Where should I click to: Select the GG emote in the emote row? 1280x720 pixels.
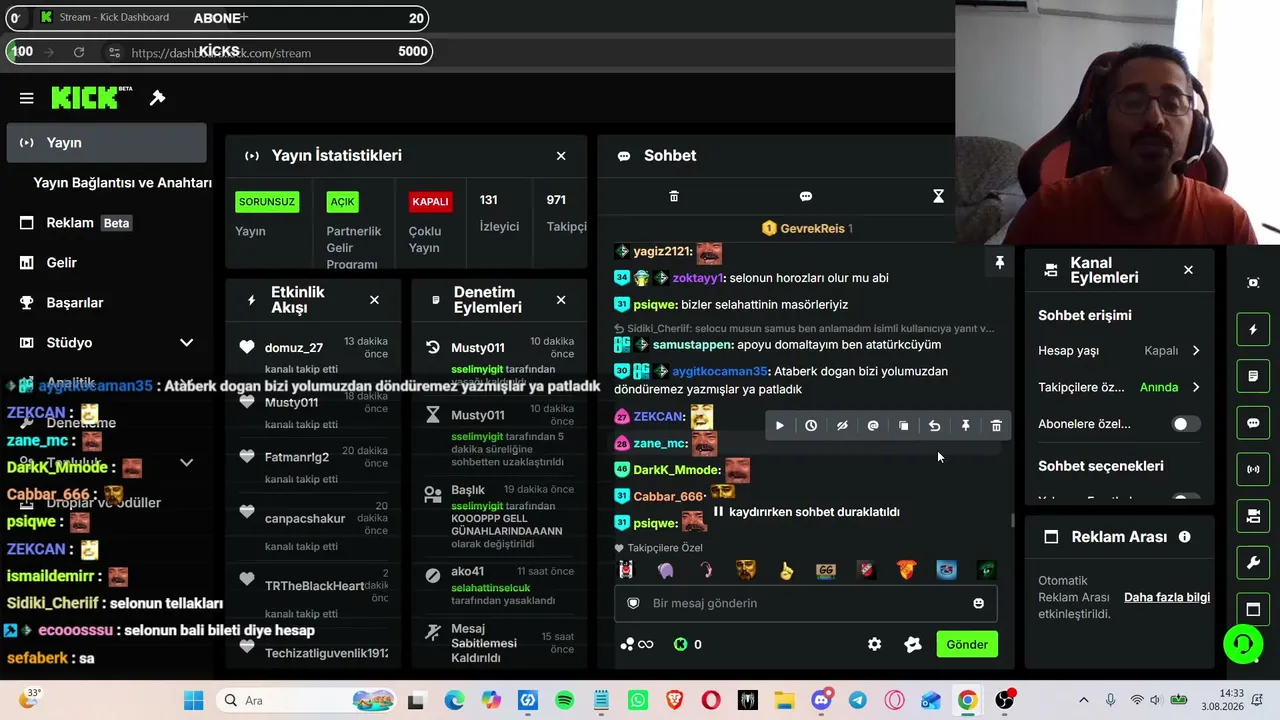[x=826, y=570]
